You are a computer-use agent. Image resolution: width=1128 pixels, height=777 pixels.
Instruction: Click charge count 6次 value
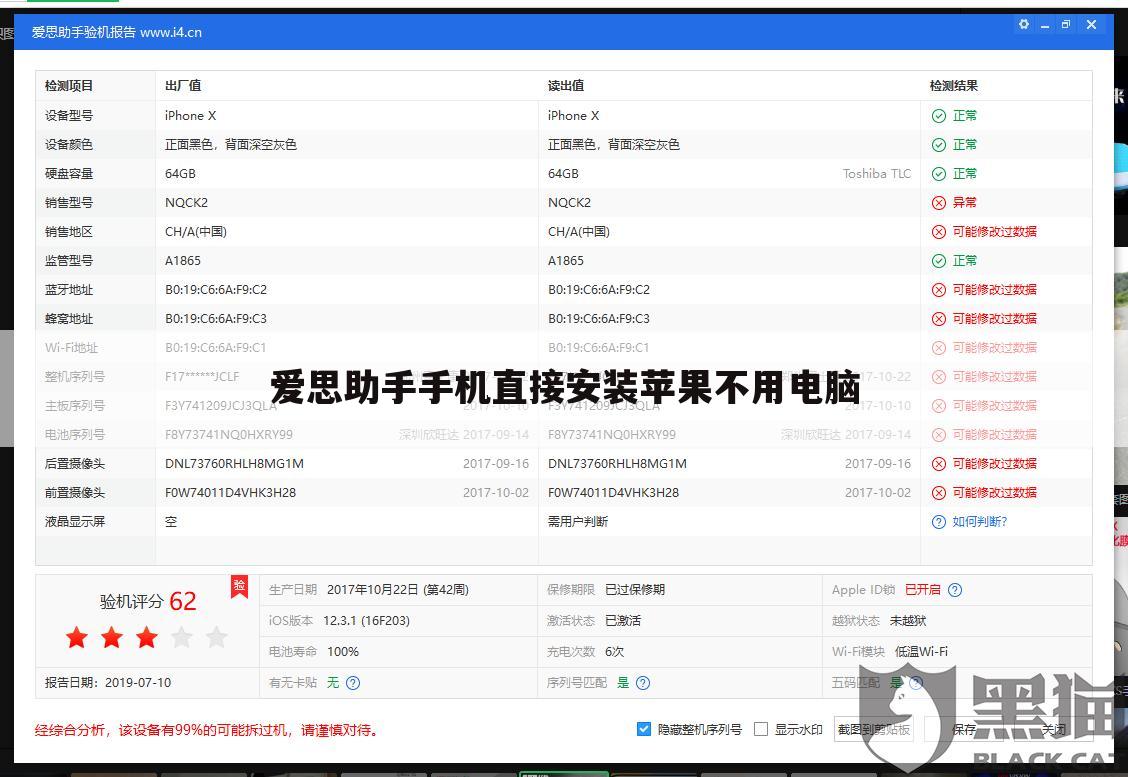614,652
